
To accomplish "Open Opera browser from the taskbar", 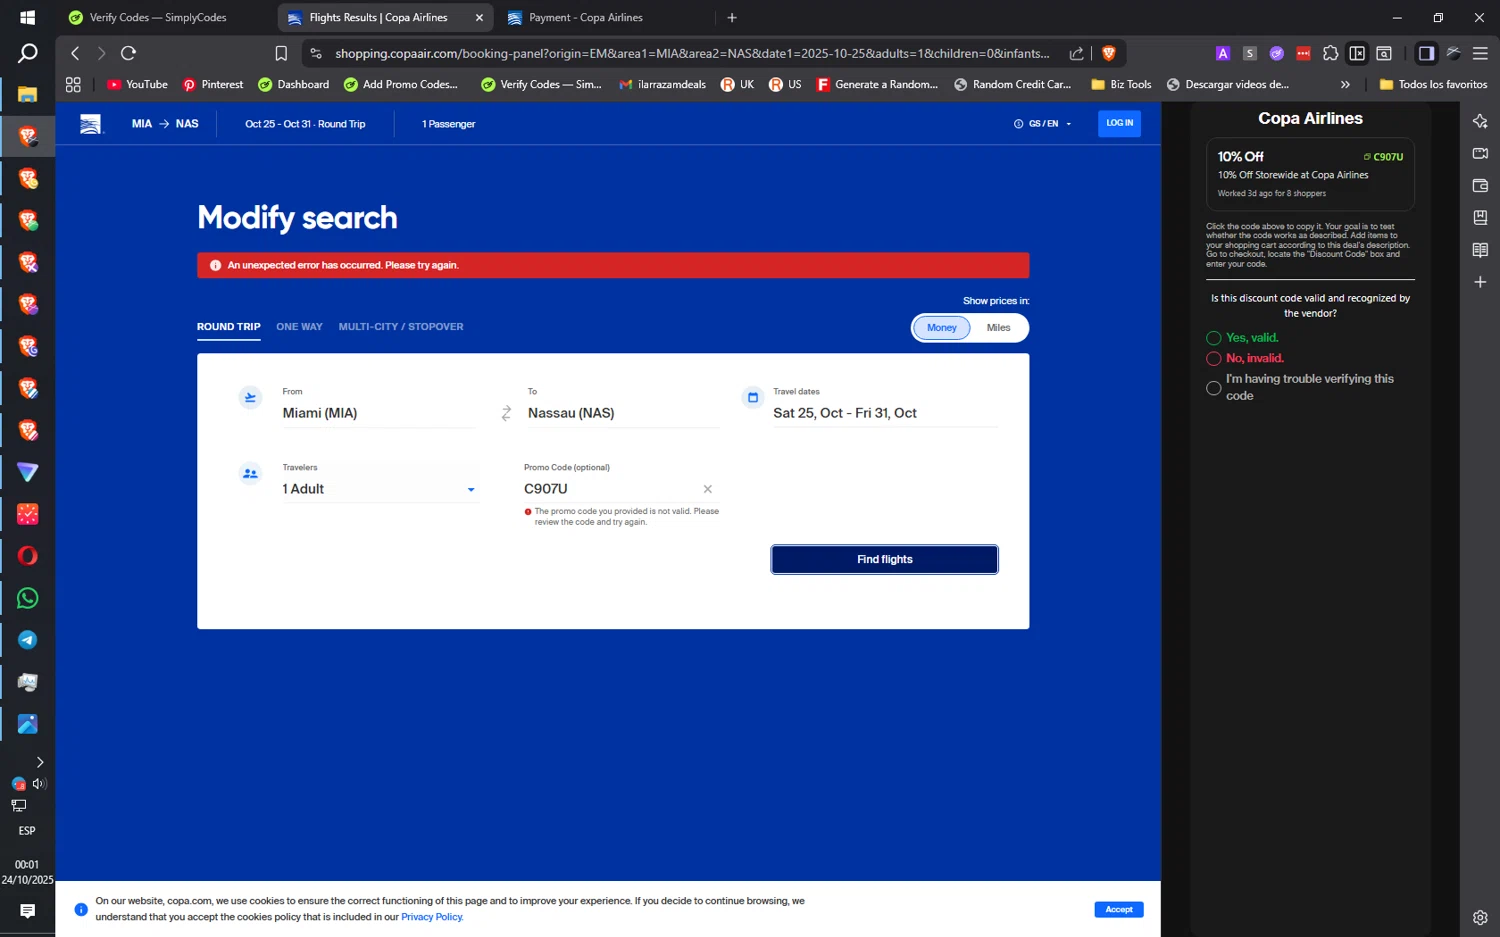I will (27, 556).
